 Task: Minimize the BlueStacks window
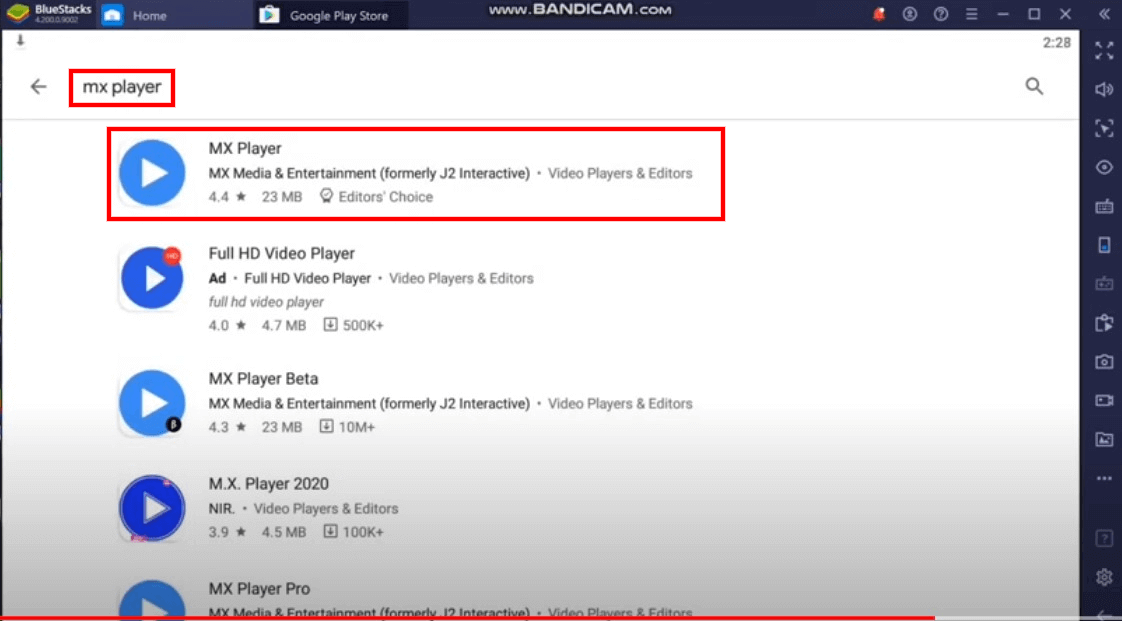1003,14
